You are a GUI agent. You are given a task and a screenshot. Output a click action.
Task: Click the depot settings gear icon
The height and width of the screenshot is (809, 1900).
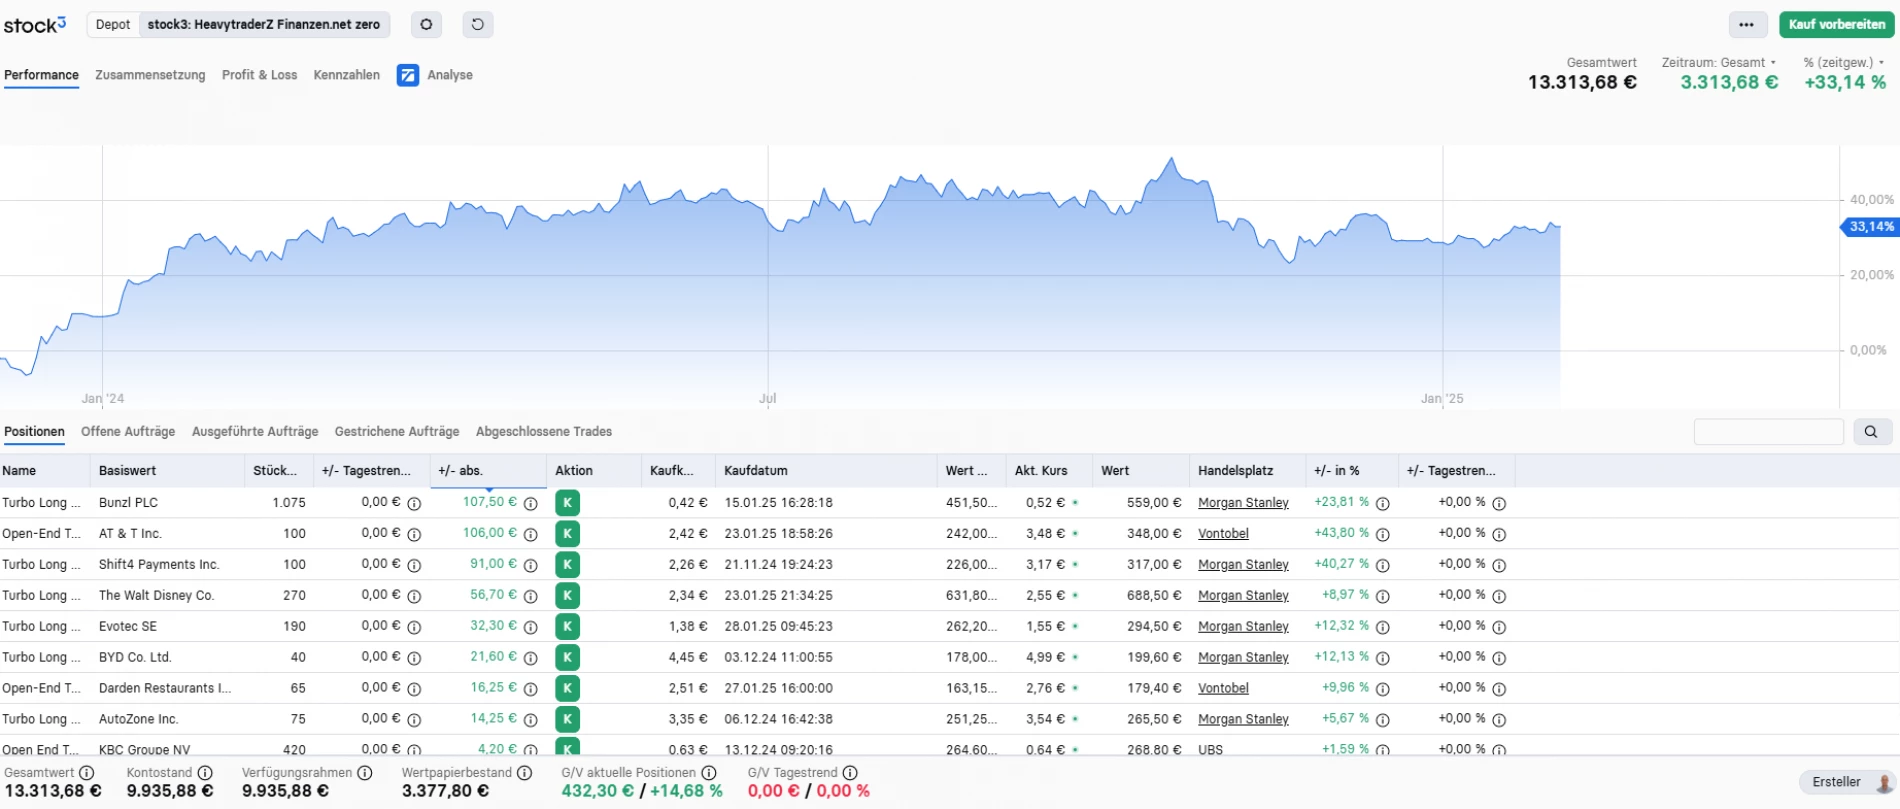click(426, 24)
